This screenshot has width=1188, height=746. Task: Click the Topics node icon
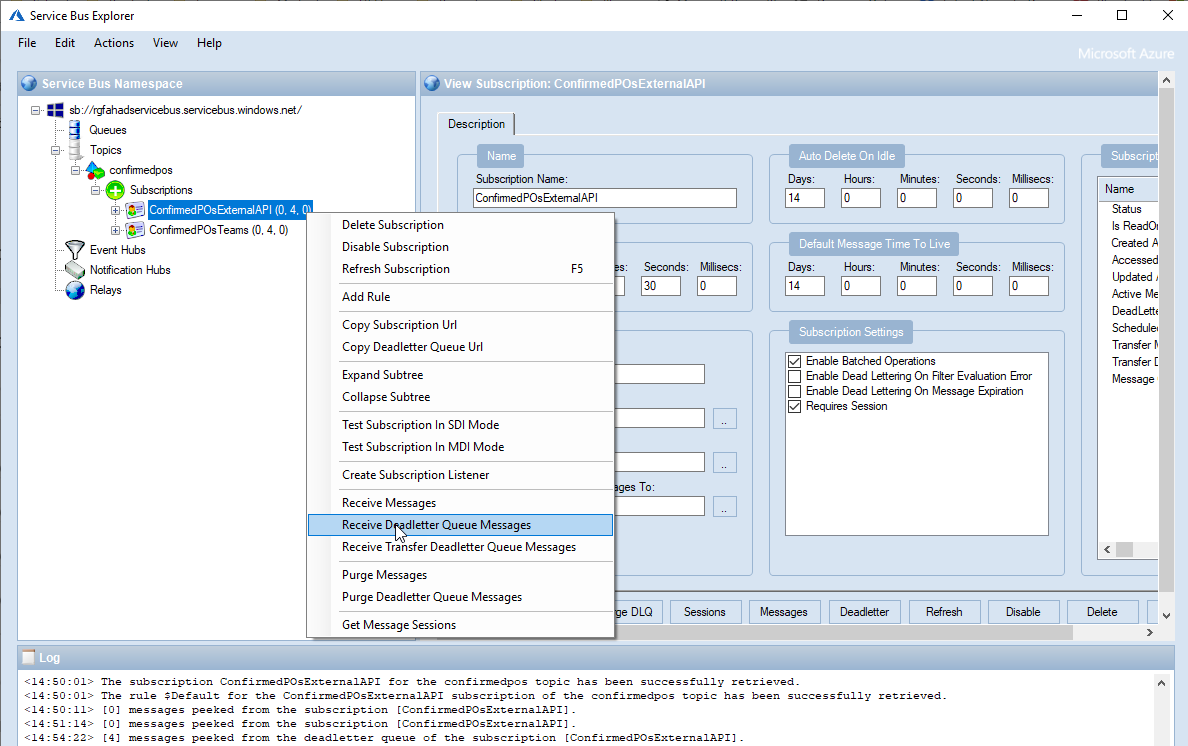coord(75,149)
